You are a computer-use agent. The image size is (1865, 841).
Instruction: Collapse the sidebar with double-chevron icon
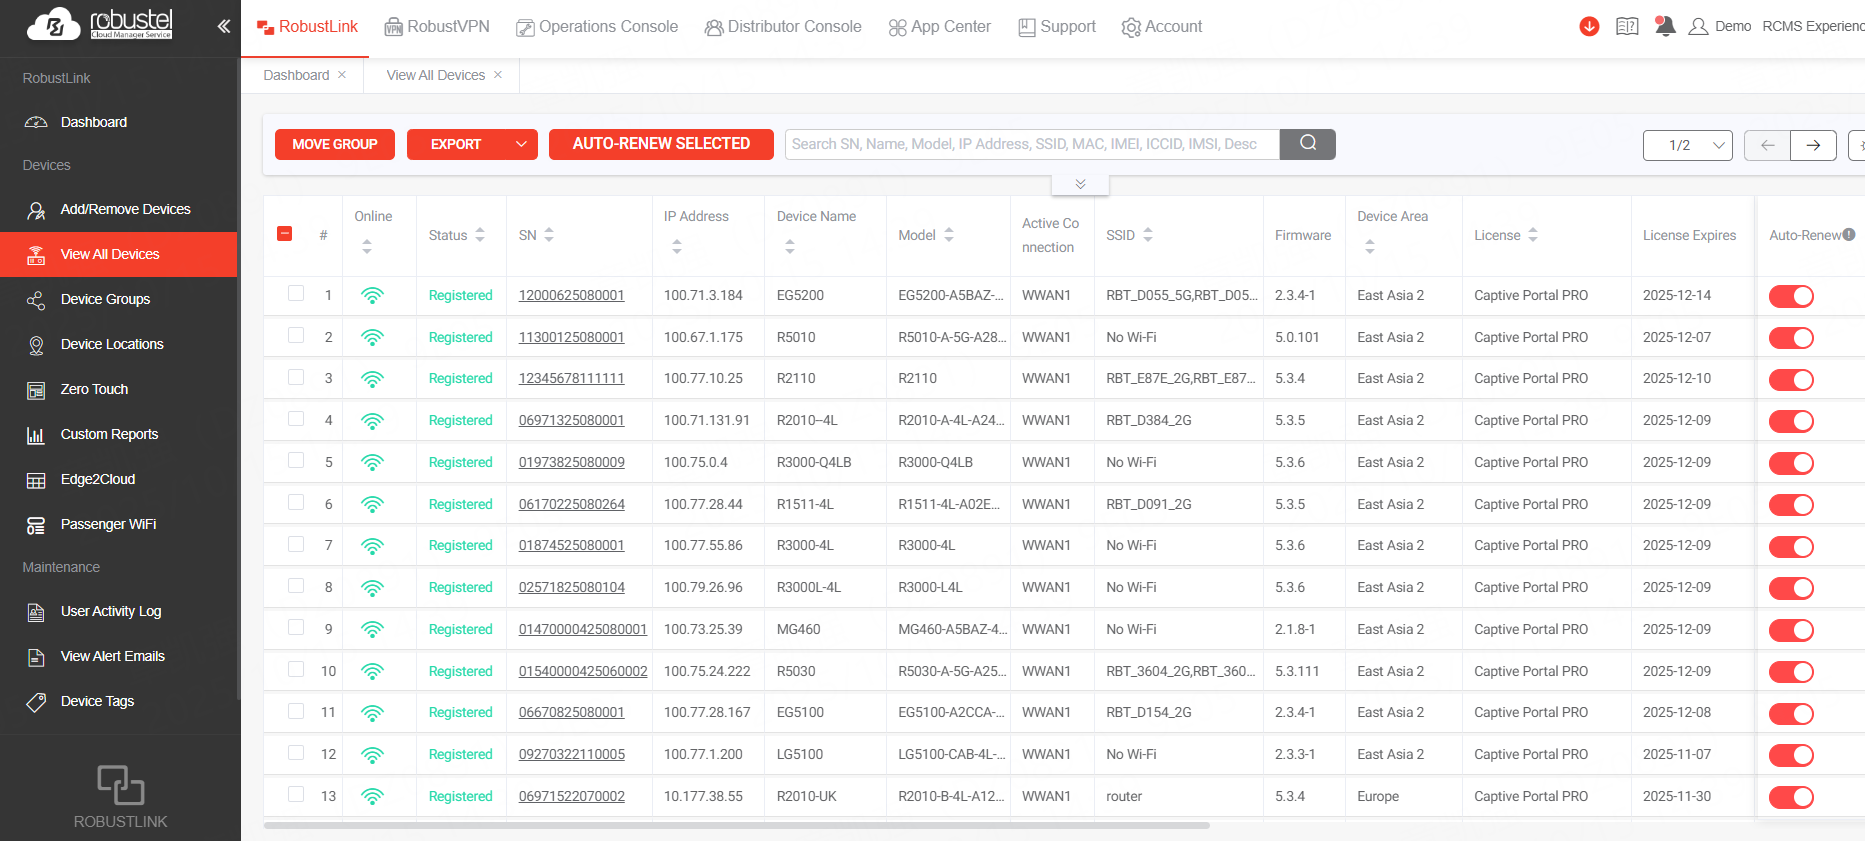click(x=224, y=26)
